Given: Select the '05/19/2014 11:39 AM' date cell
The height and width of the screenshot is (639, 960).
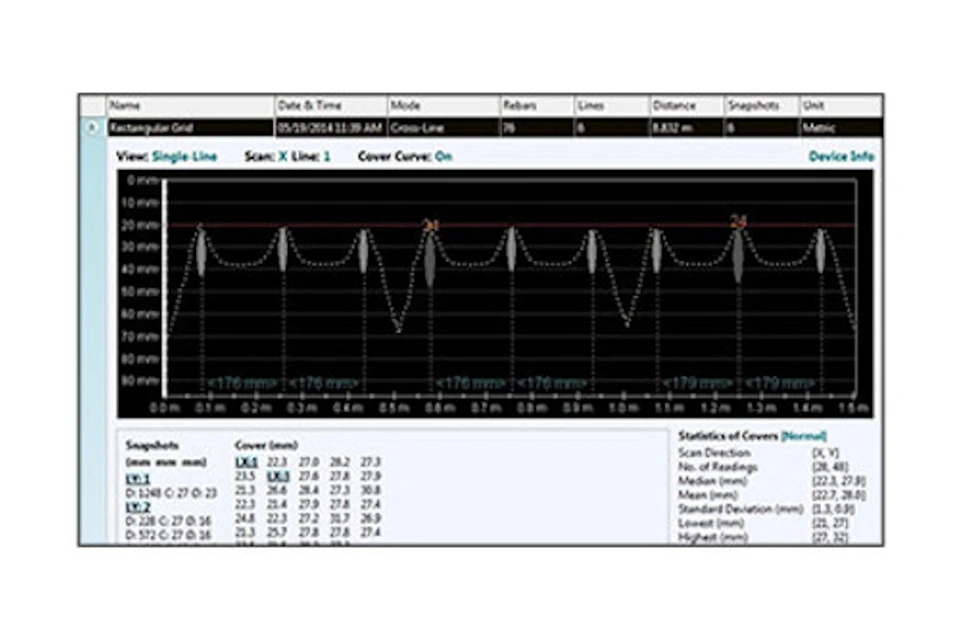Looking at the screenshot, I should (x=331, y=128).
